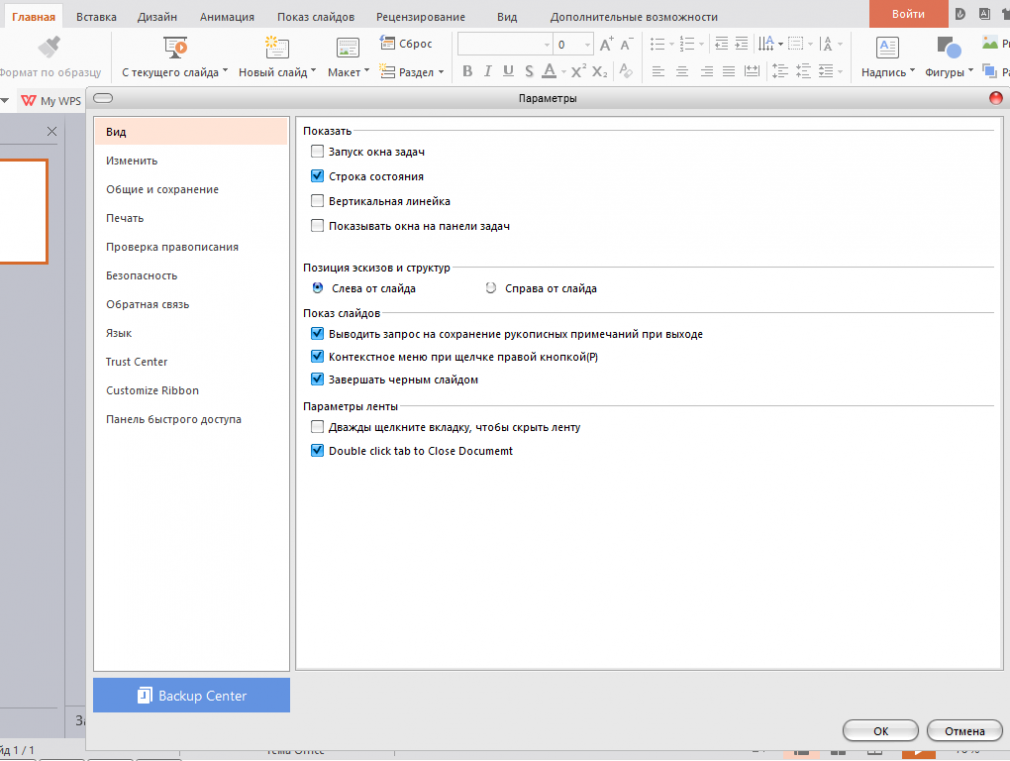
Task: Click the 'Макет' layout icon
Action: tap(348, 48)
